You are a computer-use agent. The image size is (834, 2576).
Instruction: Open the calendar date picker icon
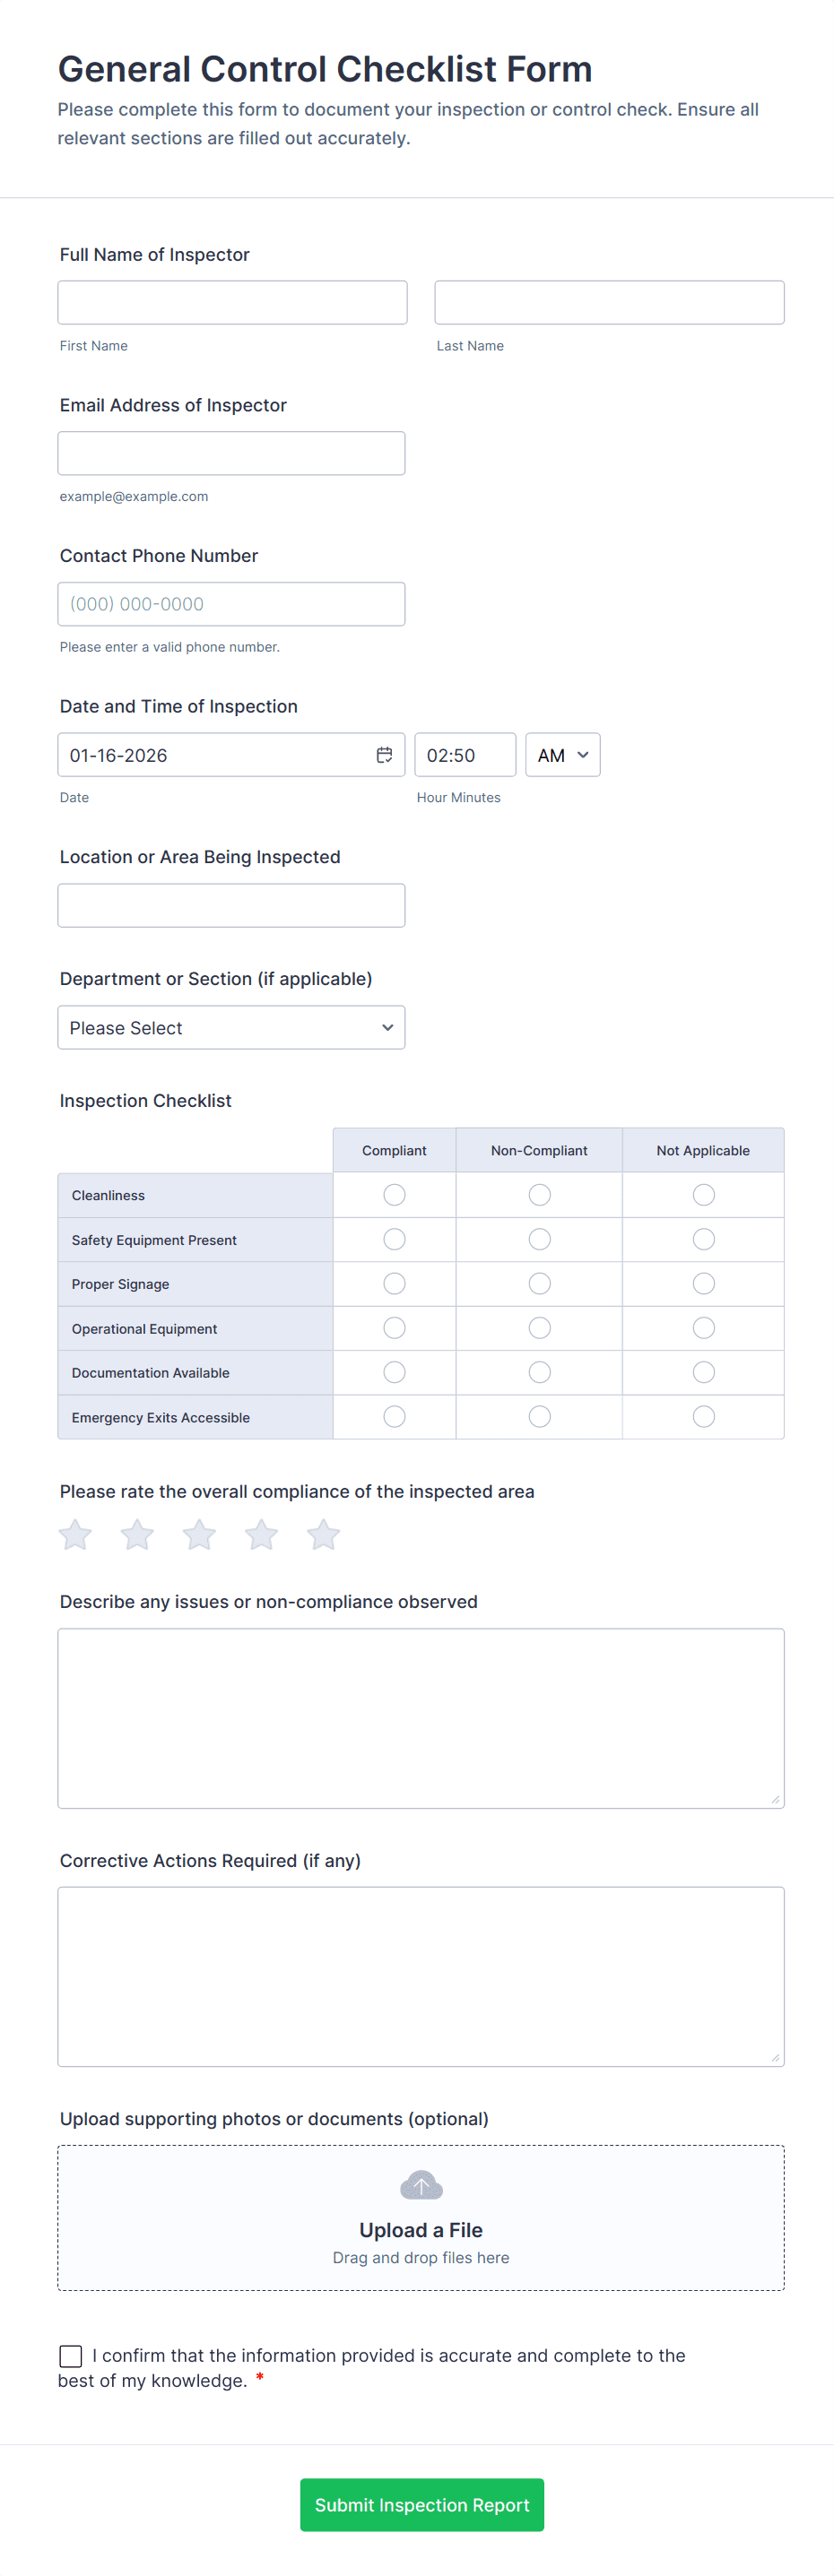tap(384, 755)
